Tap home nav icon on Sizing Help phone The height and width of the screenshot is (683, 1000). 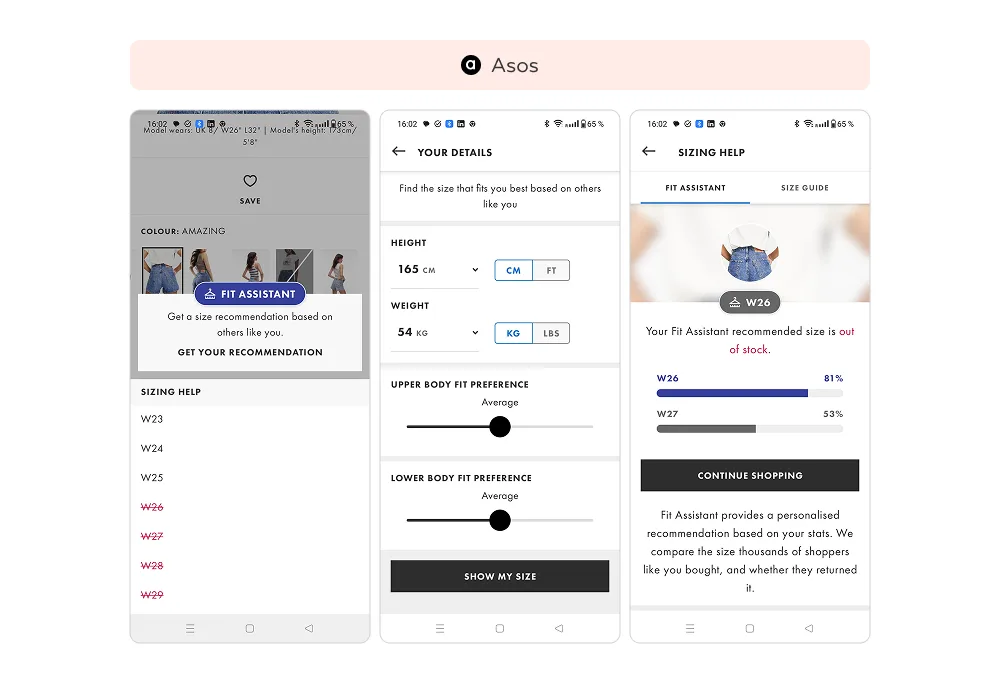coord(750,628)
